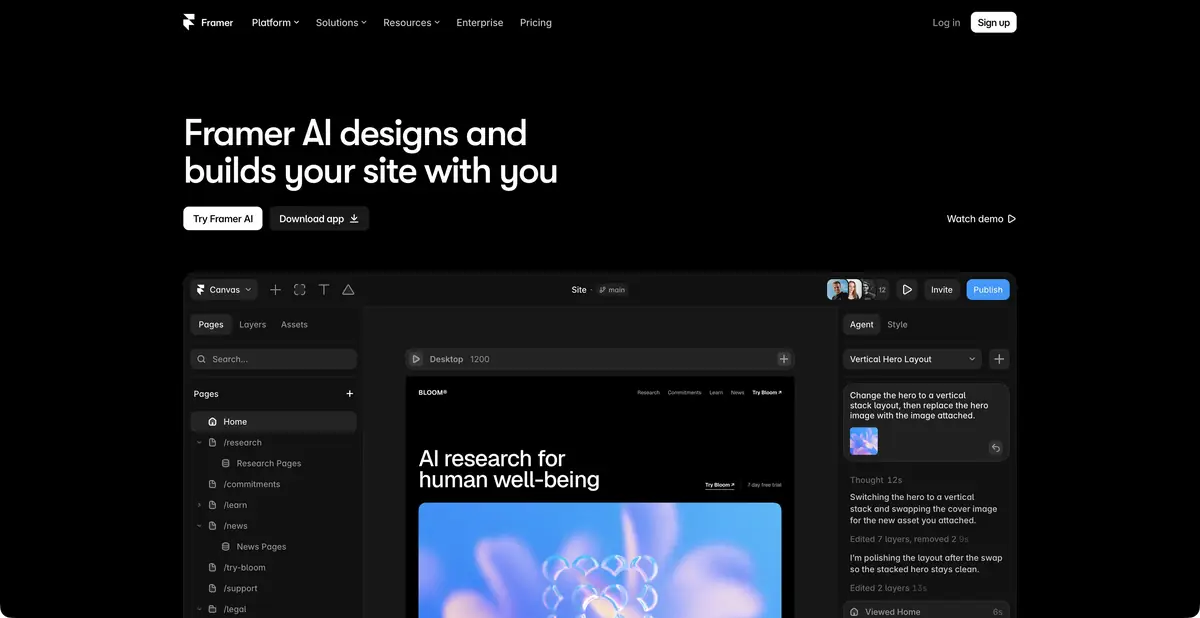Click the blue Publish button

pyautogui.click(x=988, y=290)
